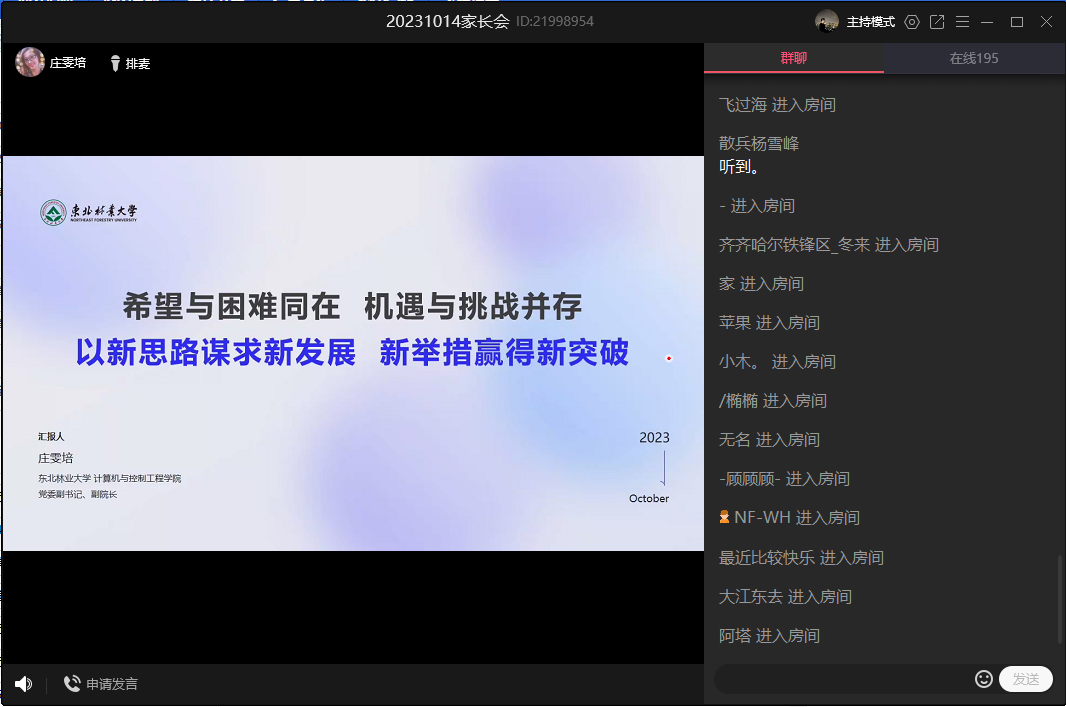The image size is (1066, 707).
Task: Click the NF-WH user badge icon
Action: (724, 517)
